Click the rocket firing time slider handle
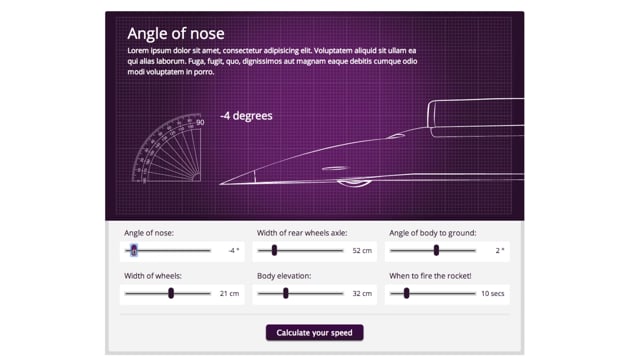The width and height of the screenshot is (640, 360). [407, 293]
